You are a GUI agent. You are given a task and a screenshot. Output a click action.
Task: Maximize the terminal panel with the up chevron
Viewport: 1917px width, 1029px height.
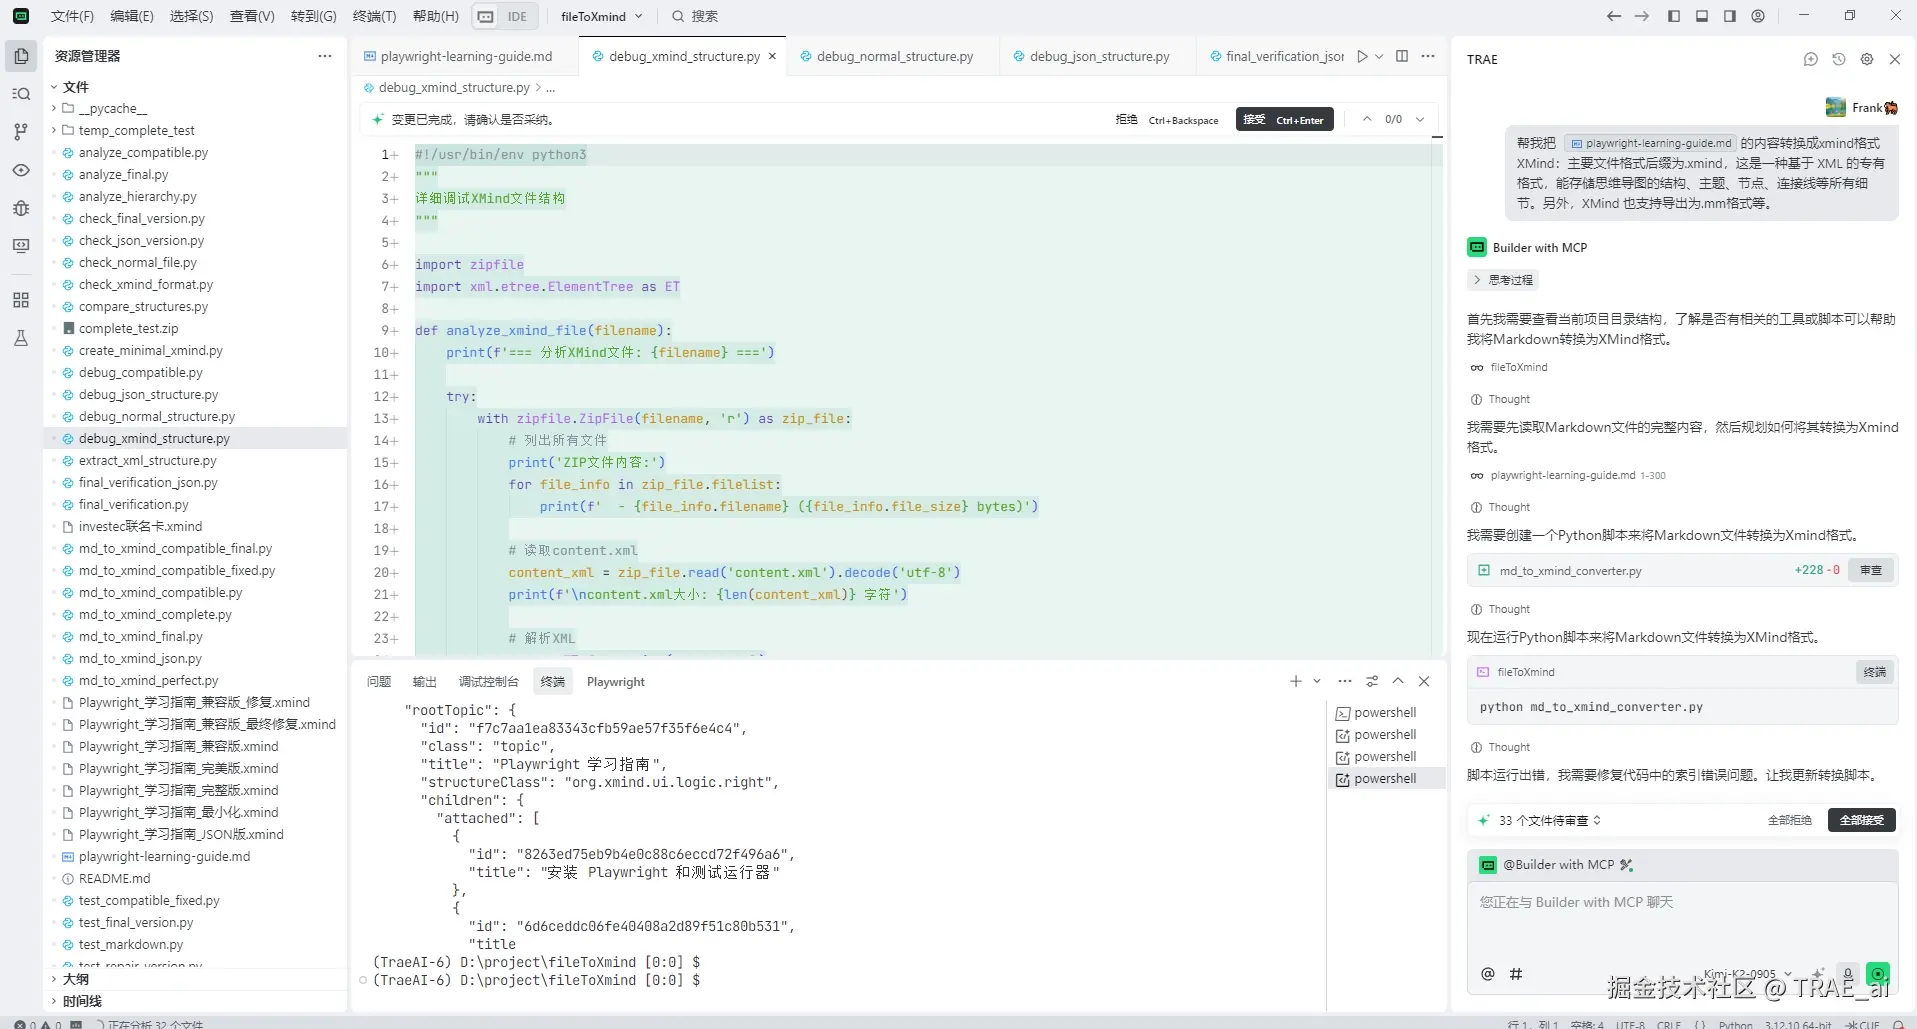coord(1398,681)
